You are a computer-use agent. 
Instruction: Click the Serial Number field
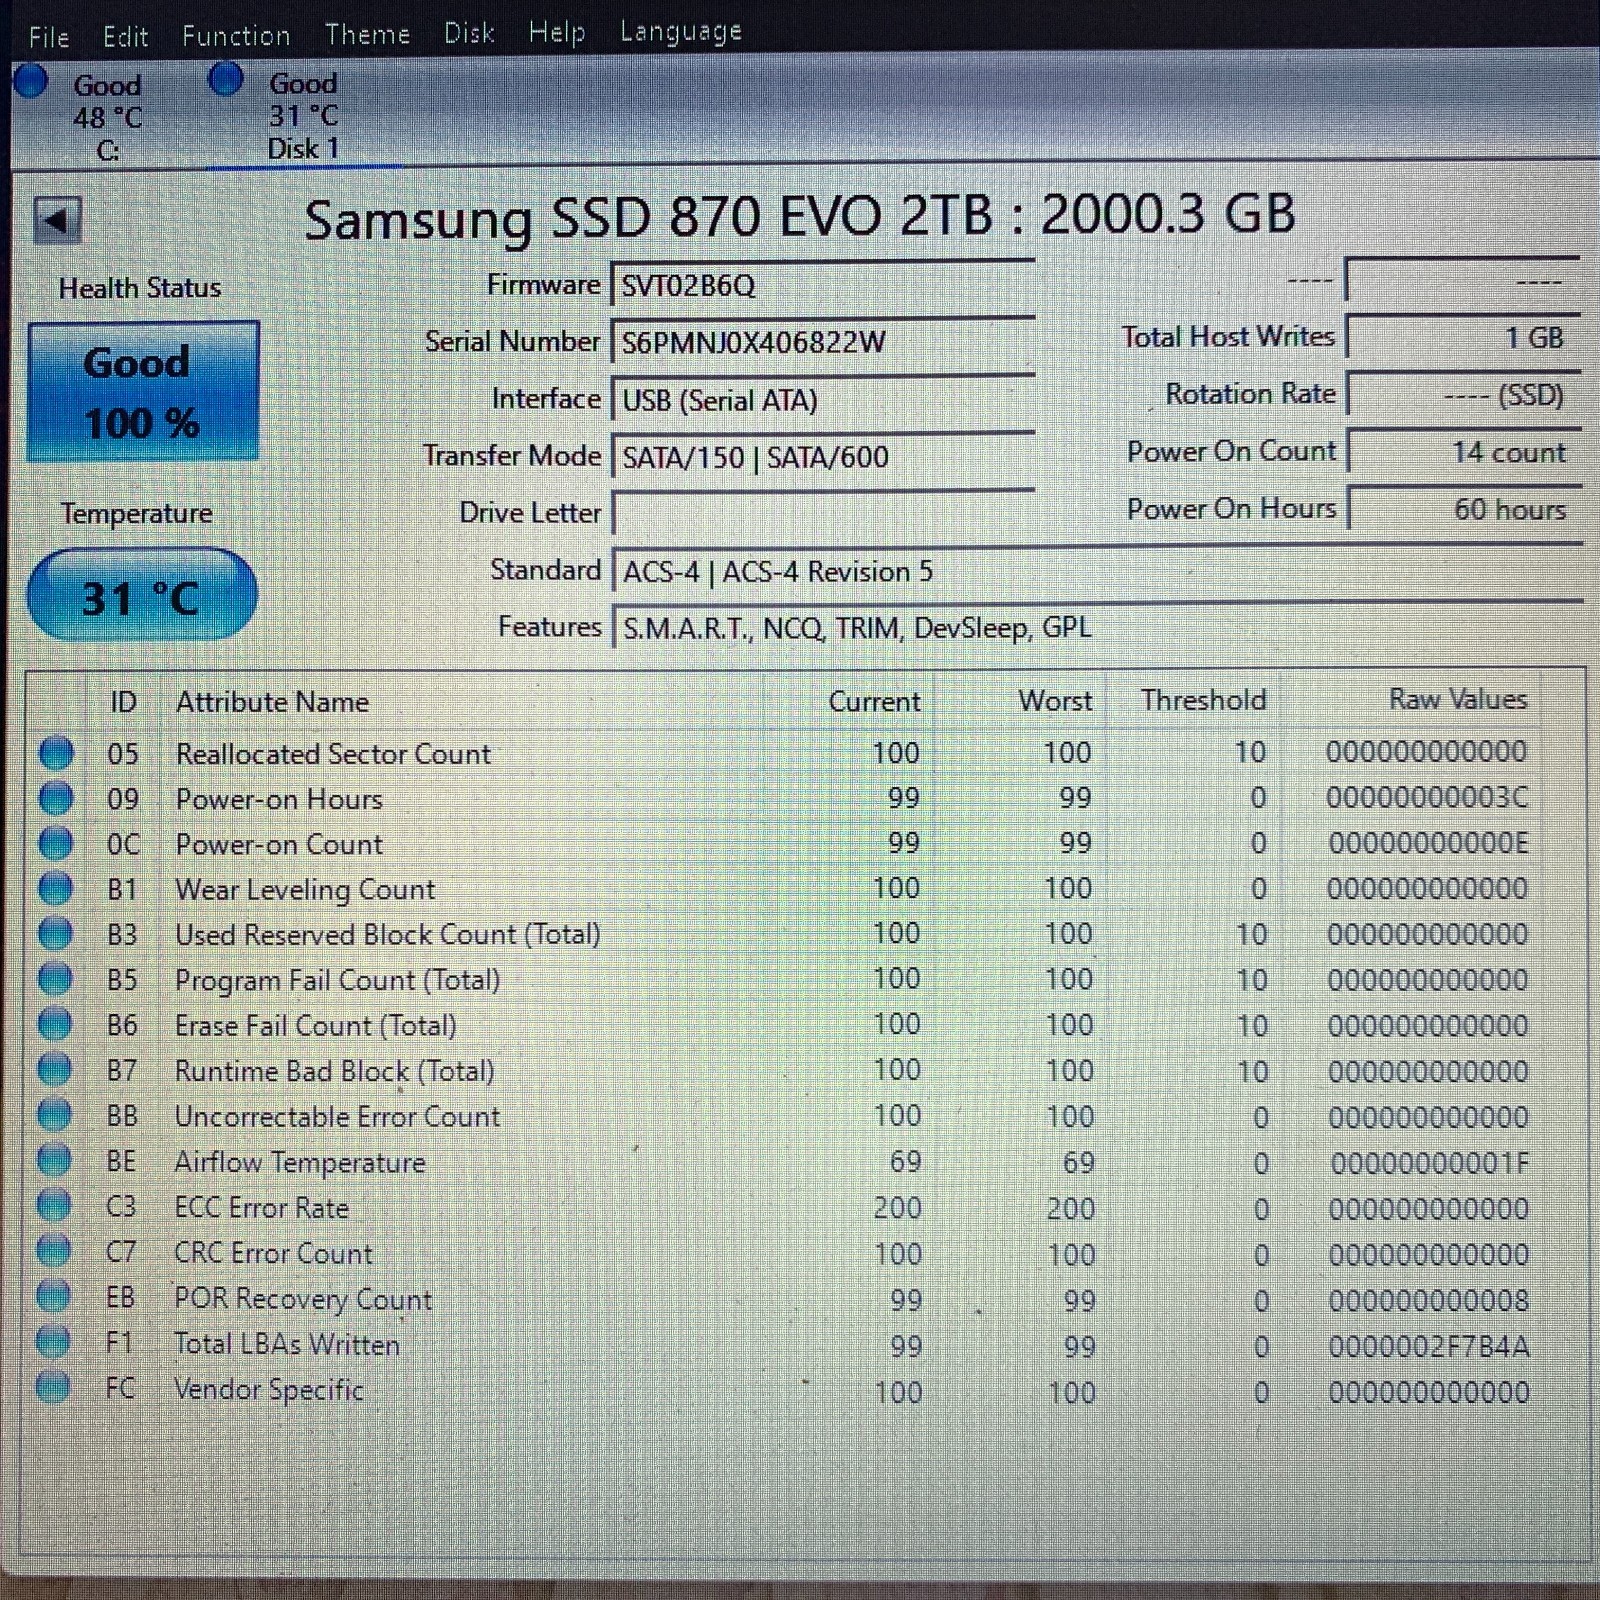822,342
